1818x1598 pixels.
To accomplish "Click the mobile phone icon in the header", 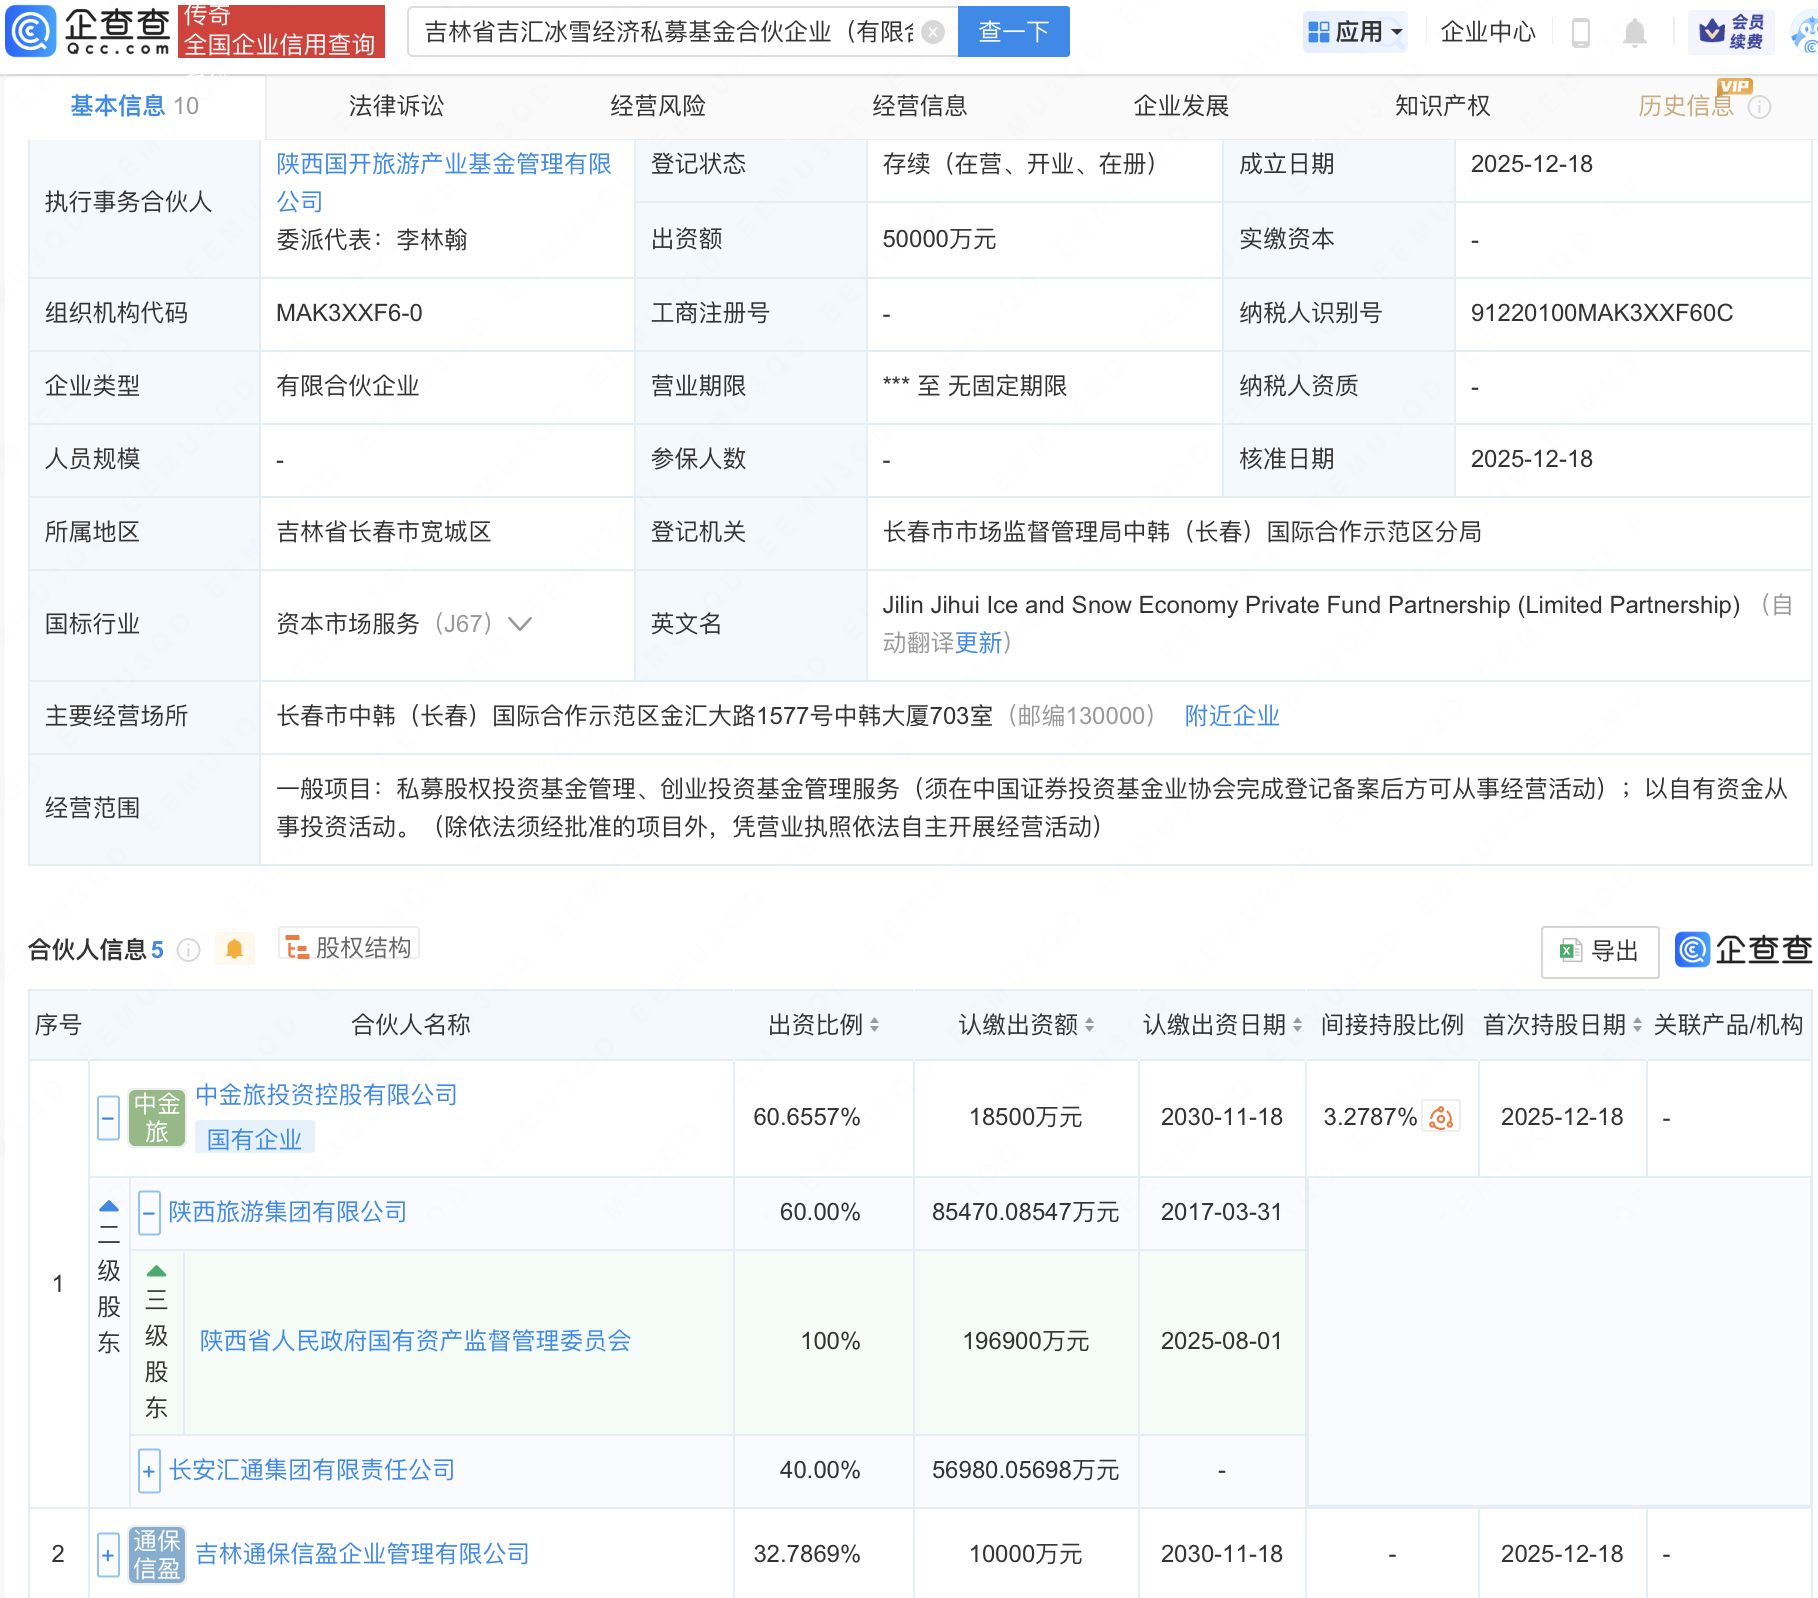I will click(1581, 31).
